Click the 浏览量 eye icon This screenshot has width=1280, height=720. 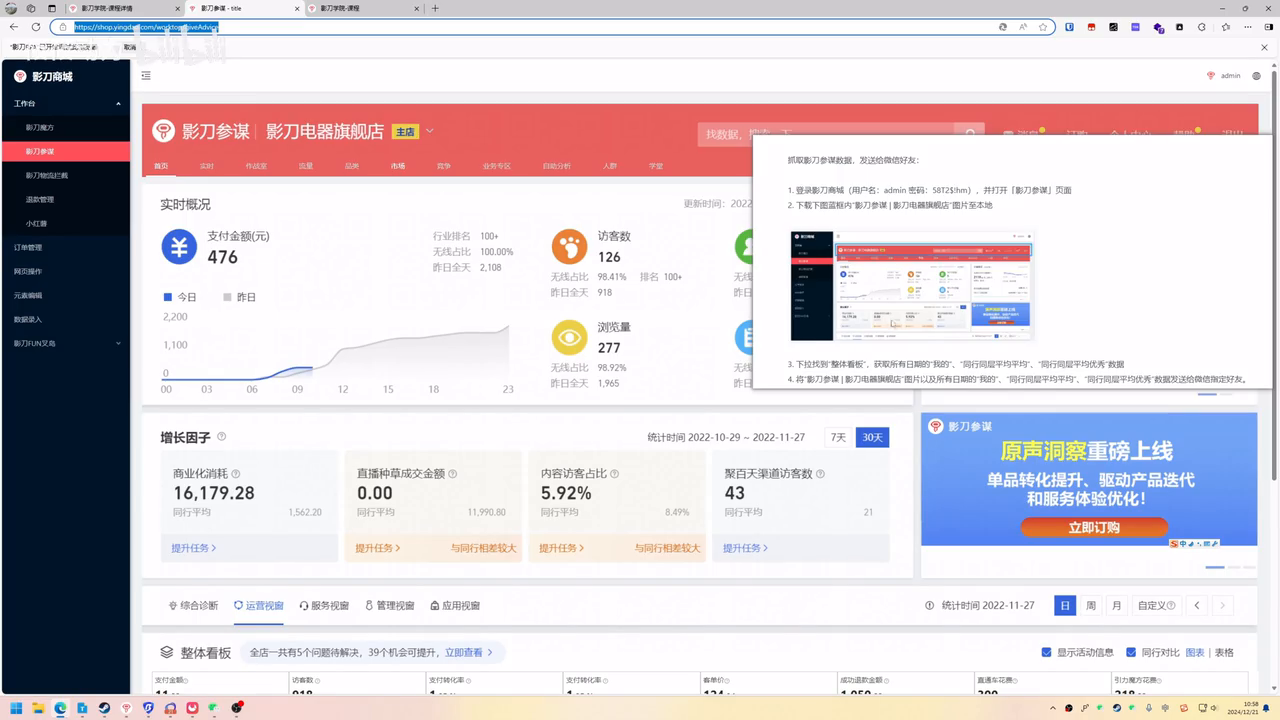click(570, 337)
